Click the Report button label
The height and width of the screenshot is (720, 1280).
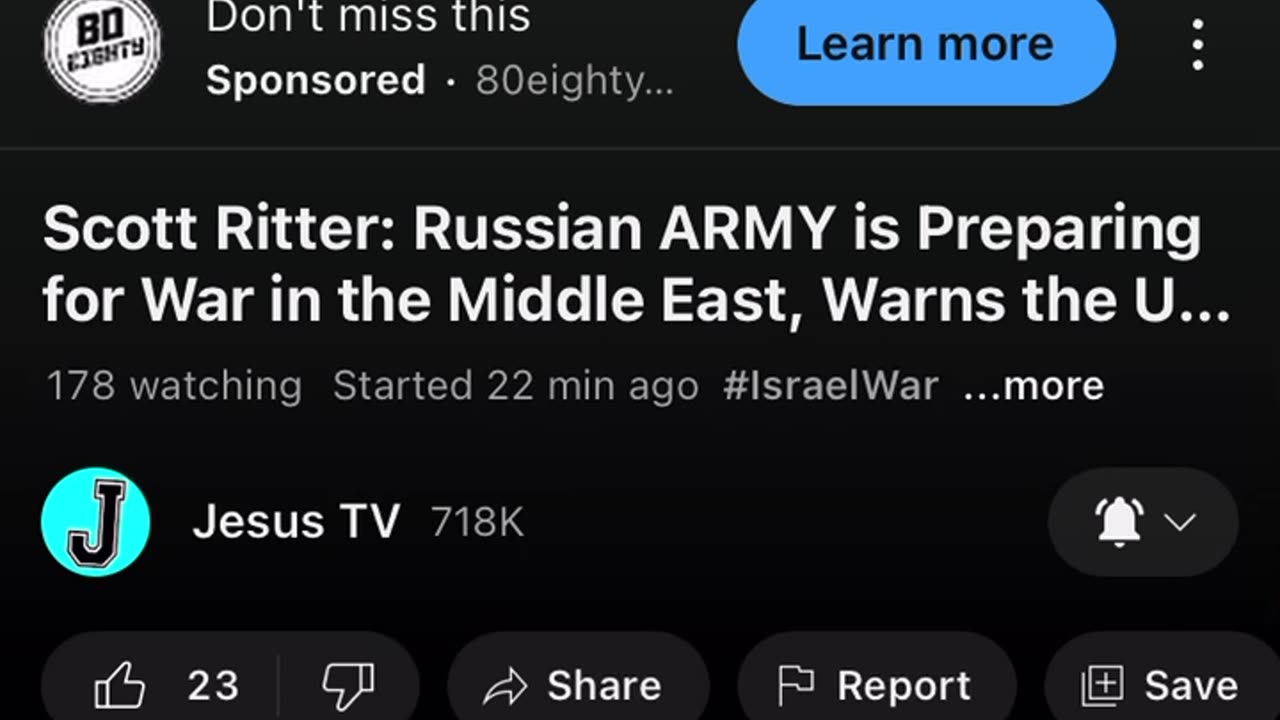[x=904, y=686]
